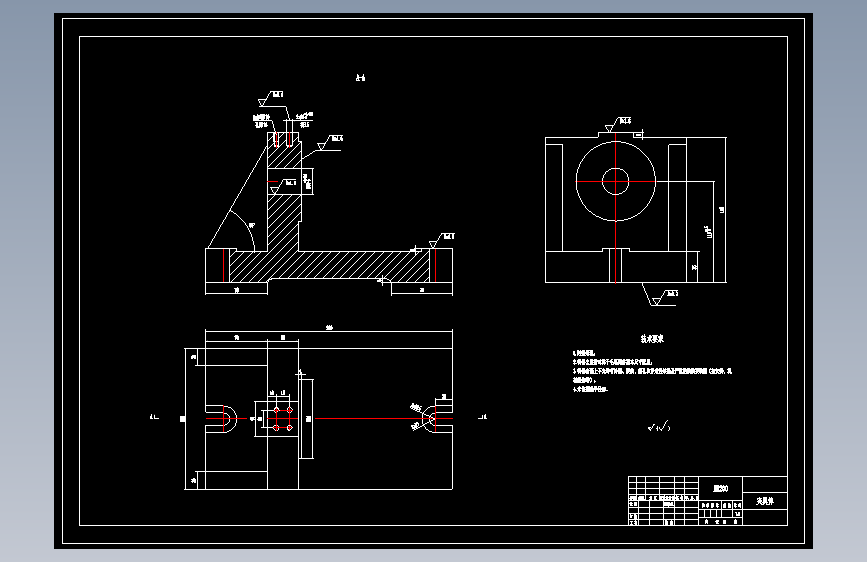Select the 夹具体 part name cell
The image size is (867, 562).
(765, 501)
